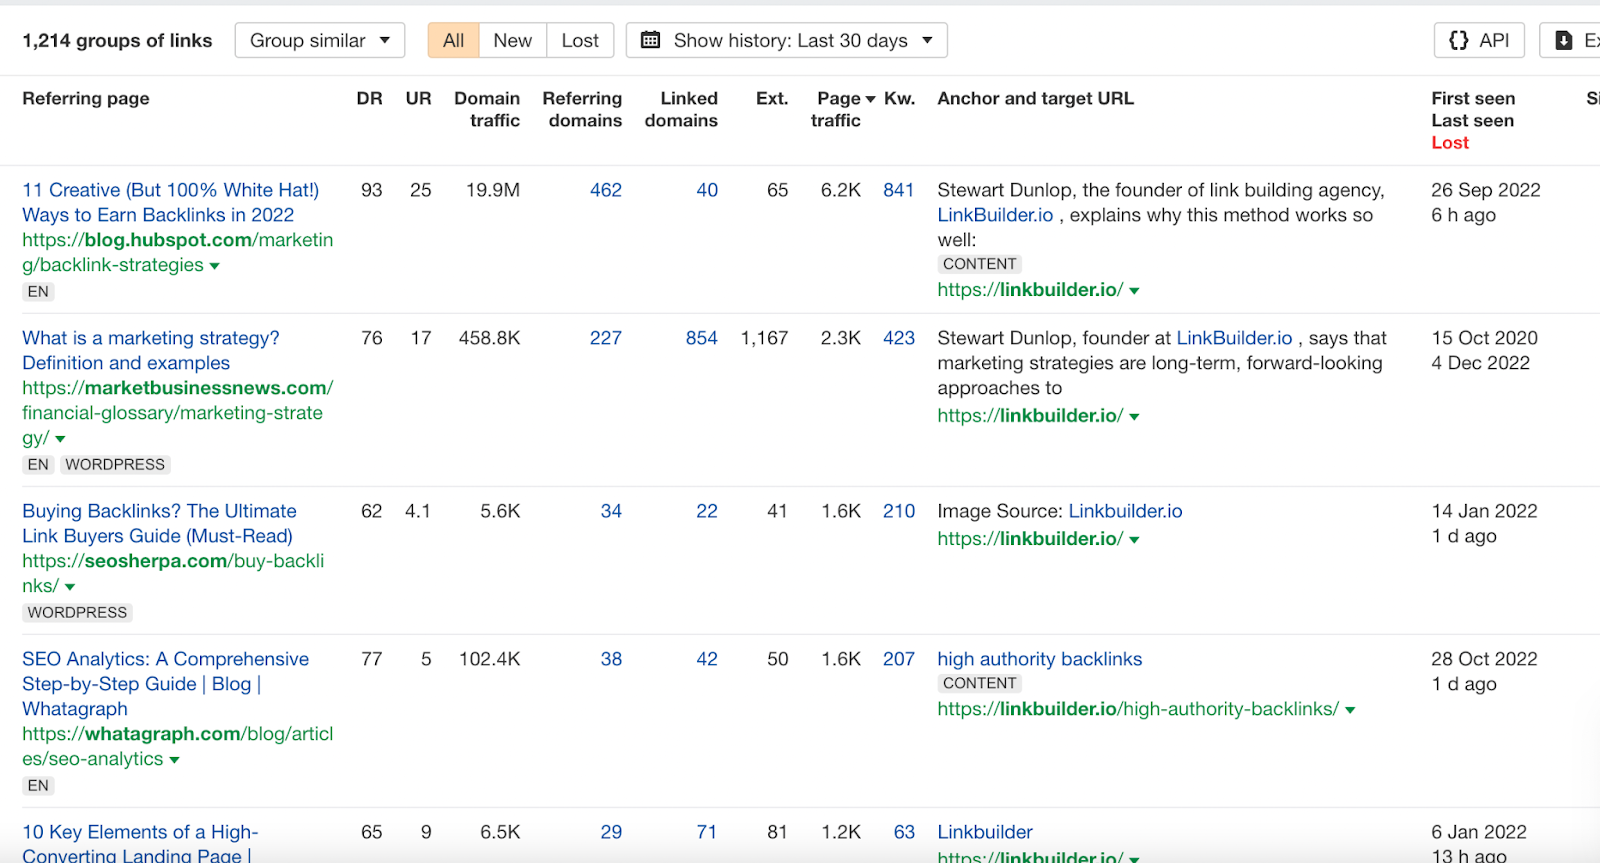Open the whatagraph.com referring URL
Viewport: 1600px width, 863px height.
click(178, 746)
